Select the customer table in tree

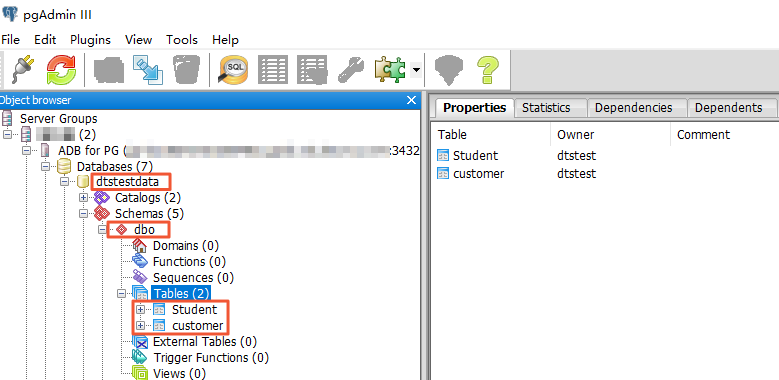point(197,325)
